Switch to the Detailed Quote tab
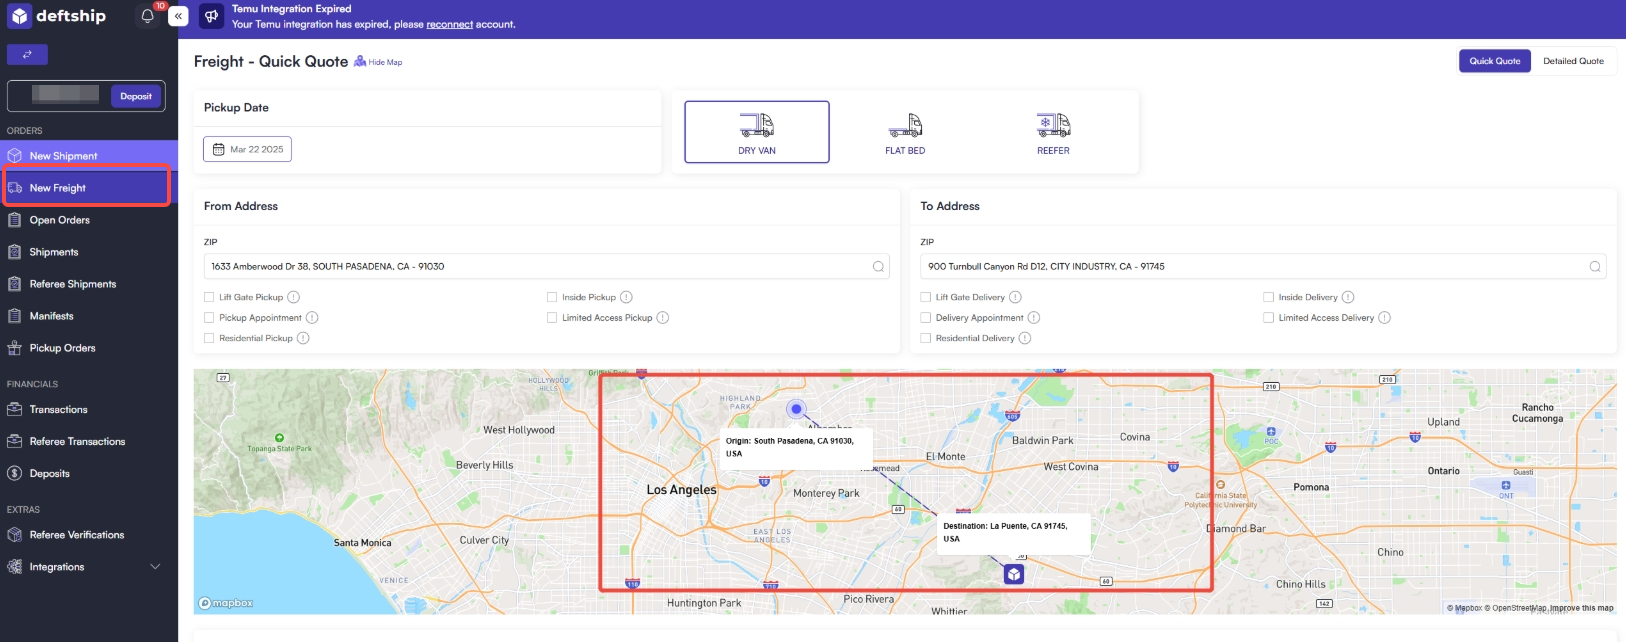 (1573, 61)
